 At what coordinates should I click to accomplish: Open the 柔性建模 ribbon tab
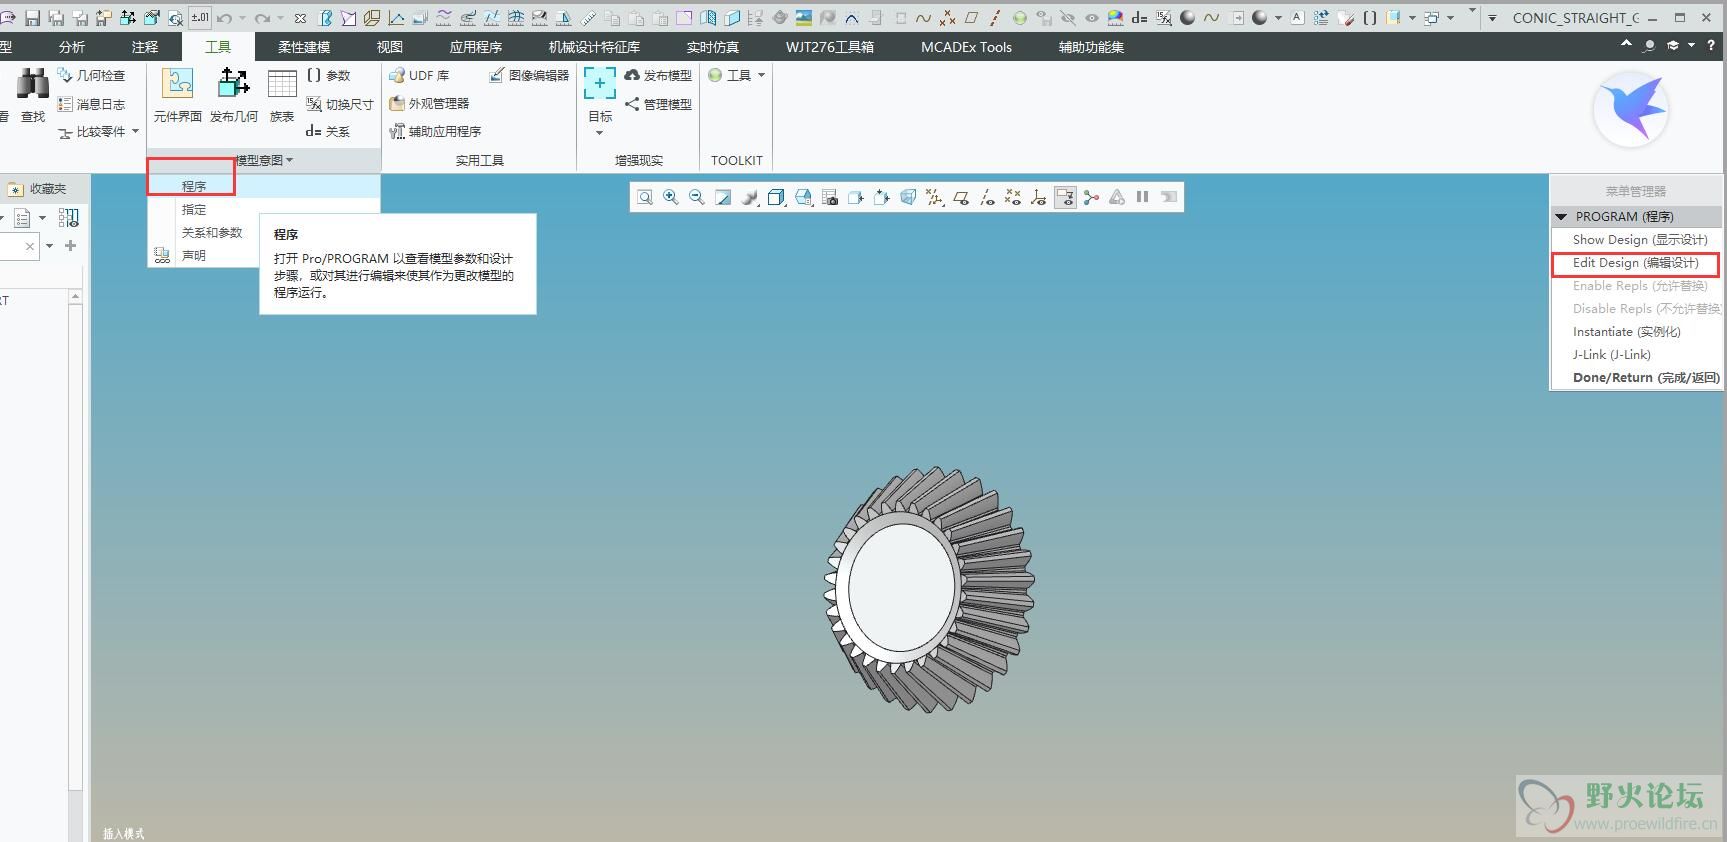pyautogui.click(x=304, y=47)
